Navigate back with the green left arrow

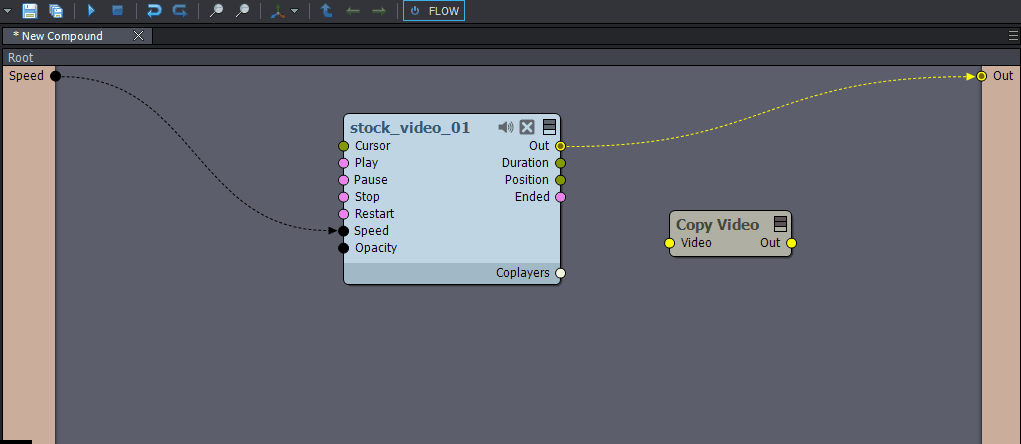pyautogui.click(x=353, y=10)
